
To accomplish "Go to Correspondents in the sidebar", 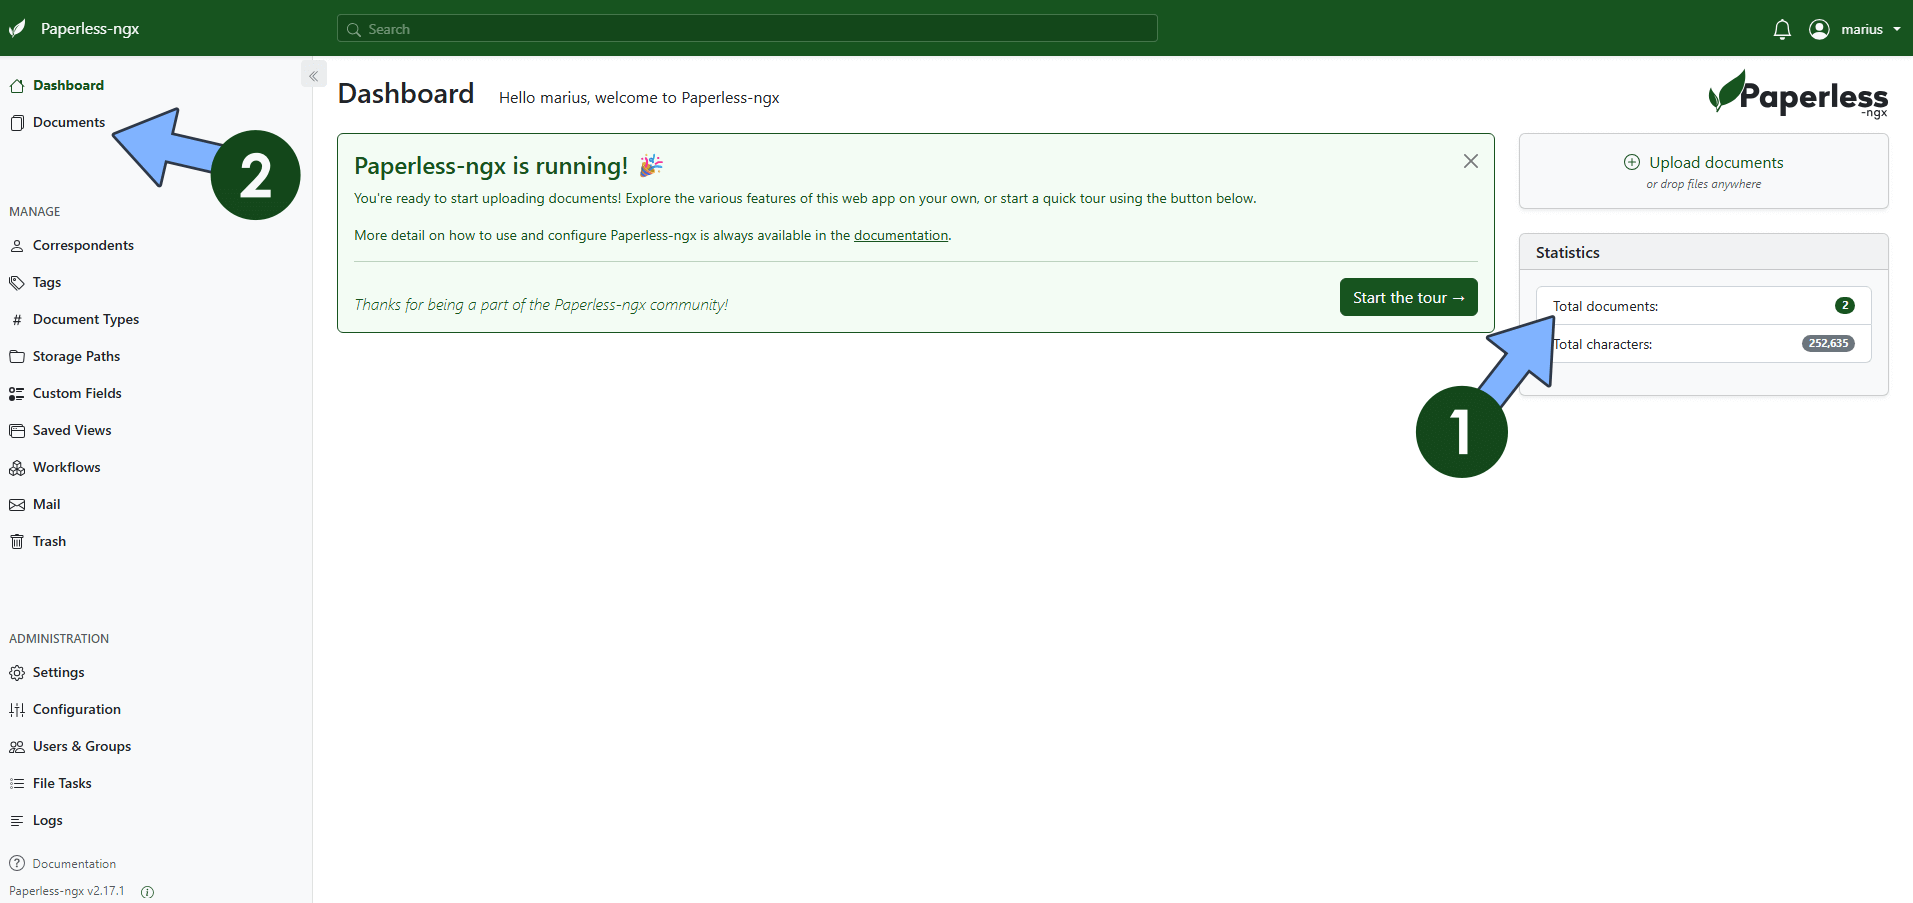I will (82, 245).
